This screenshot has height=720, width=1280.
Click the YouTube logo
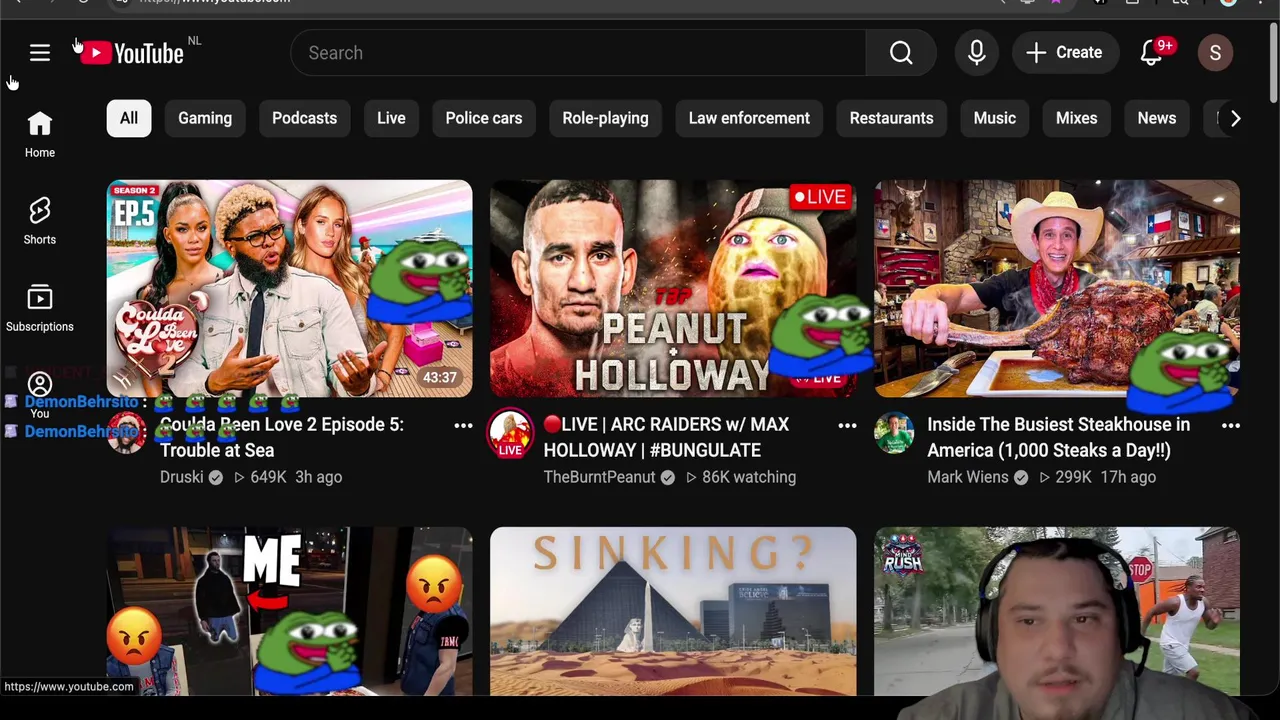pyautogui.click(x=134, y=53)
